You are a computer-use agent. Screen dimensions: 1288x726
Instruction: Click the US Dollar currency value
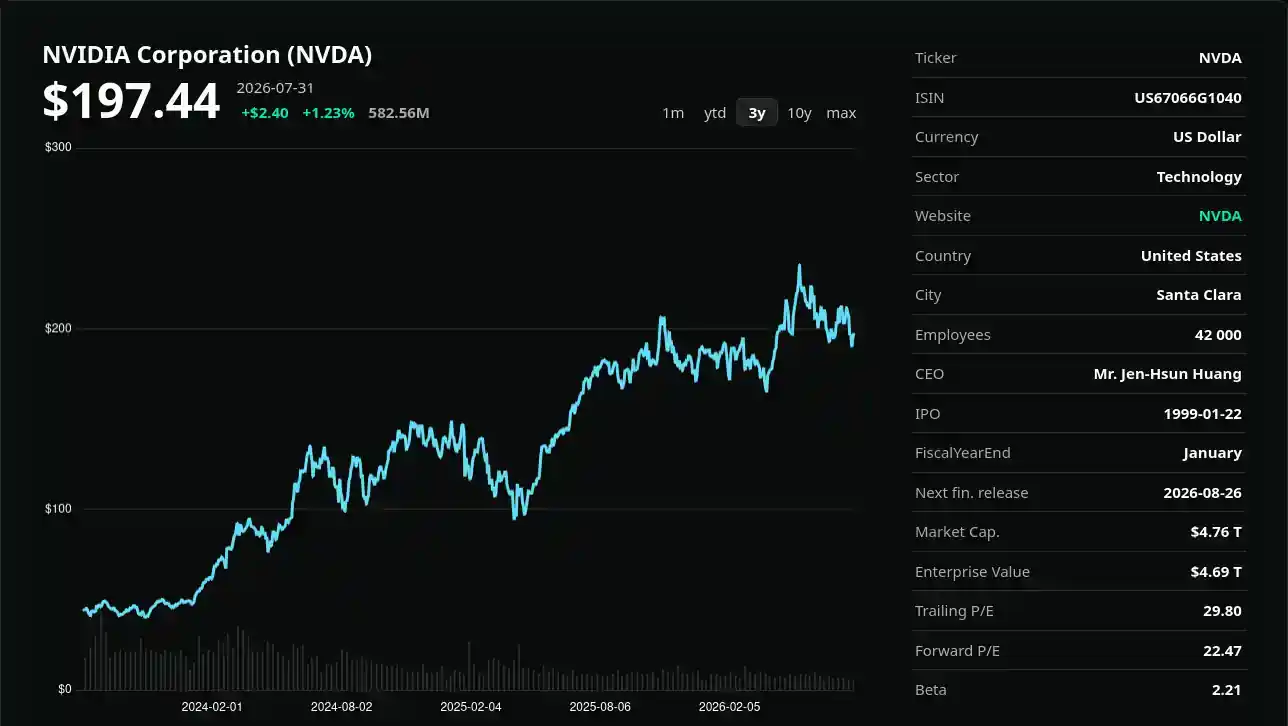tap(1207, 137)
